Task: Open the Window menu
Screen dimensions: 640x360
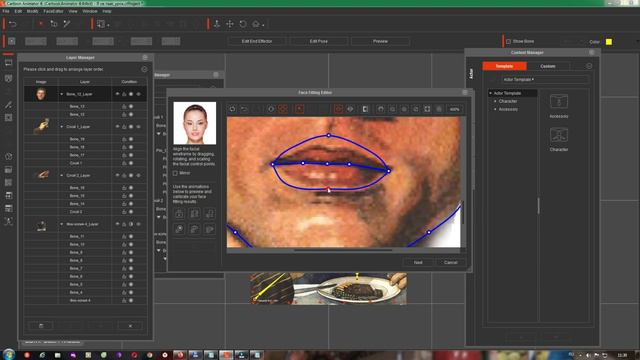Action: pos(90,11)
